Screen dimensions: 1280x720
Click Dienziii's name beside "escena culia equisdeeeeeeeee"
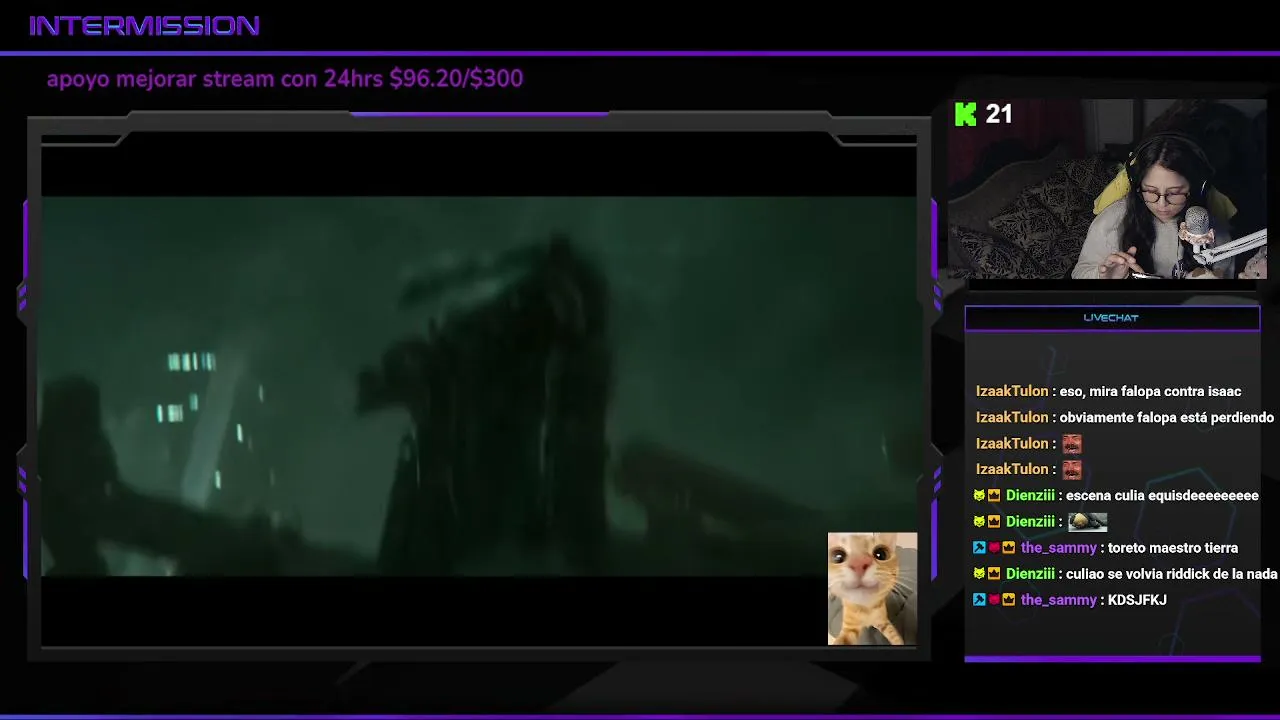coord(1030,496)
